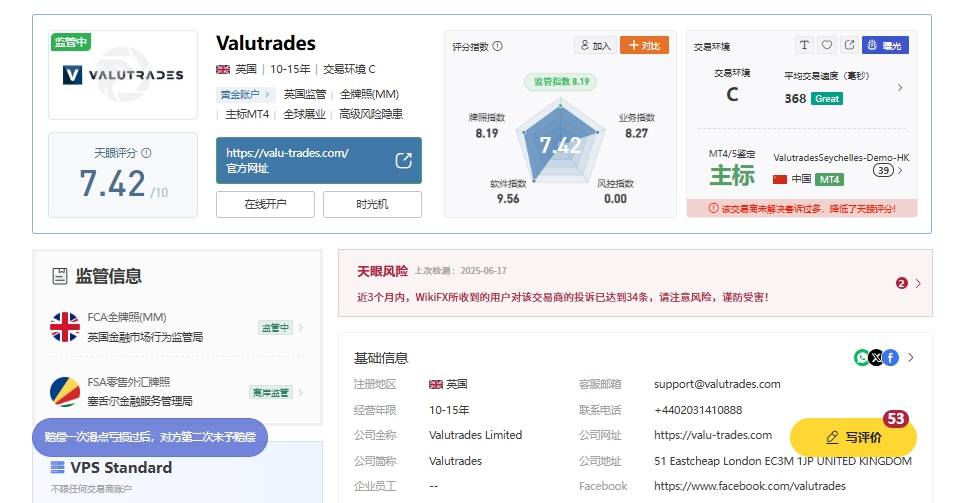The width and height of the screenshot is (956, 503).
Task: Expand the 天眼风险 alert arrow
Action: [x=918, y=283]
